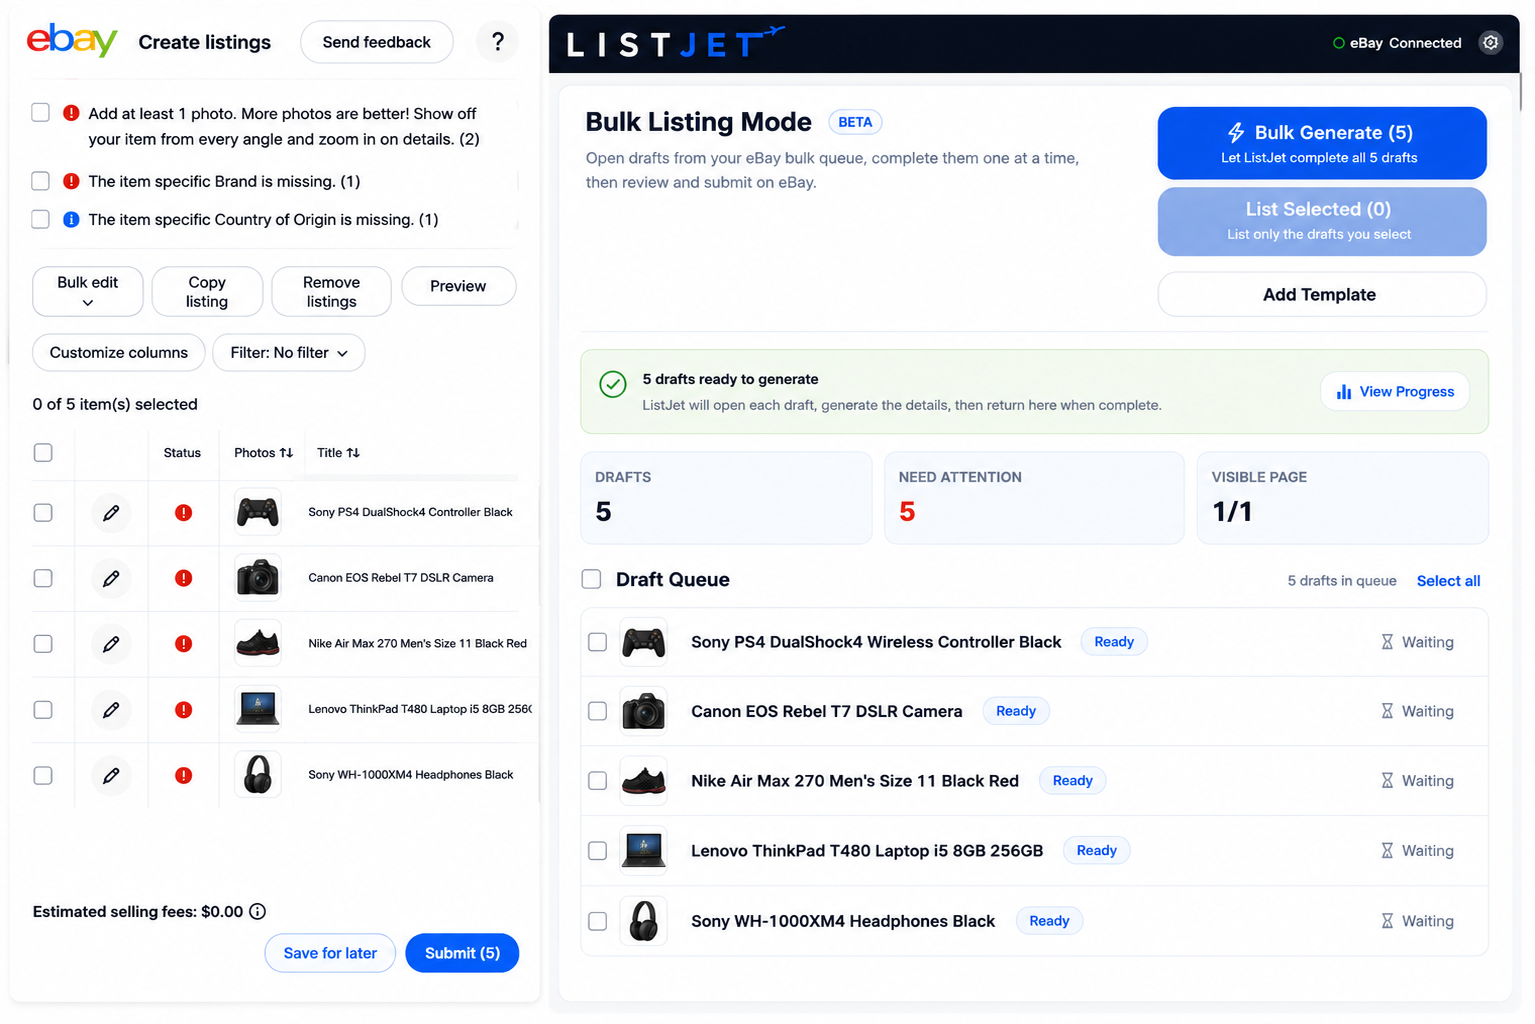Click Ready badge on Lenovo ThinkPad T480 draft
Viewport: 1535px width, 1024px height.
1096,851
